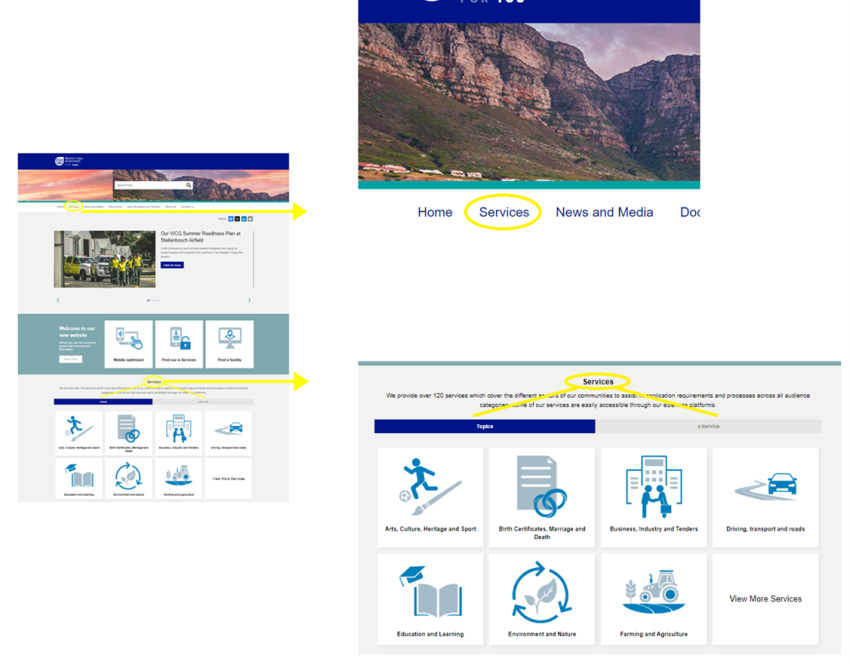The image size is (850, 668).
Task: Select News and Media in the navigation
Action: pyautogui.click(x=604, y=212)
